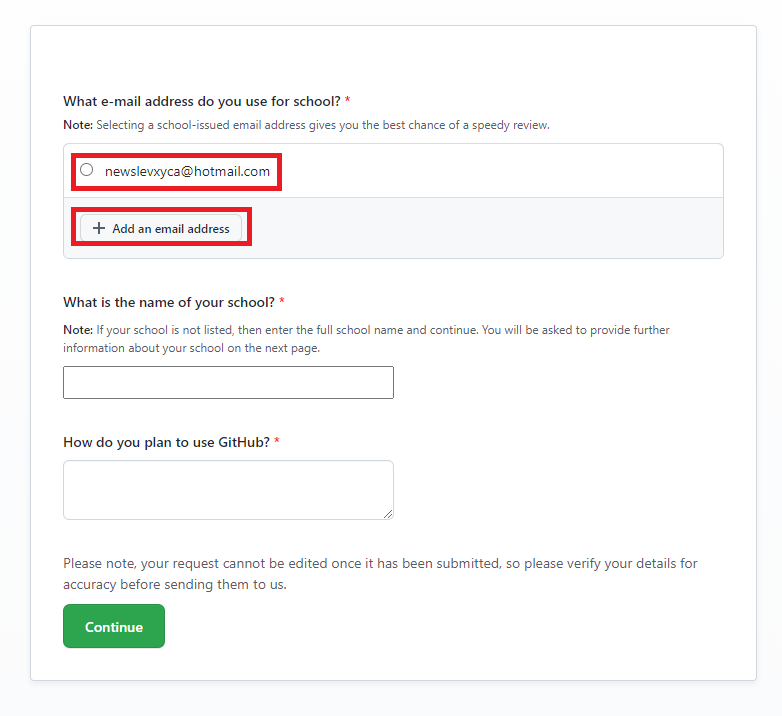Click inside the GitHub usage text area
This screenshot has height=716, width=782.
click(228, 489)
